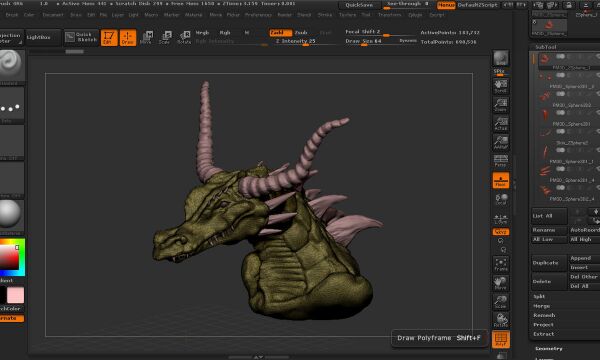Image resolution: width=600 pixels, height=360 pixels.
Task: Expand the Remesh section
Action: (544, 315)
